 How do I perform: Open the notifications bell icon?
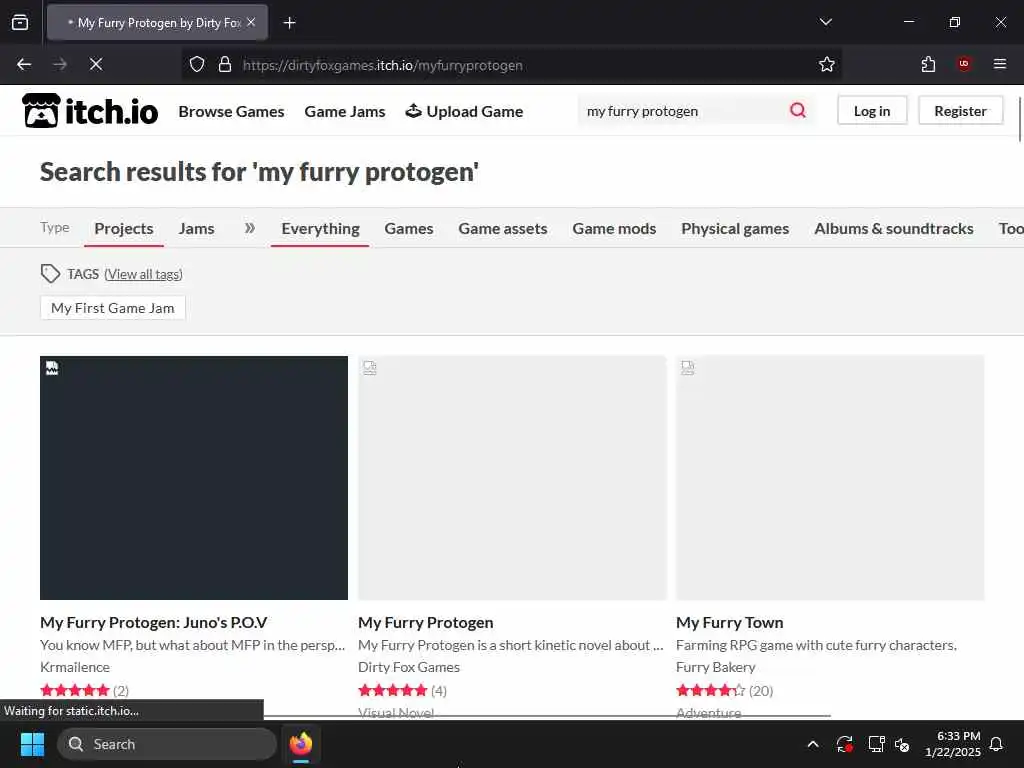coord(997,744)
